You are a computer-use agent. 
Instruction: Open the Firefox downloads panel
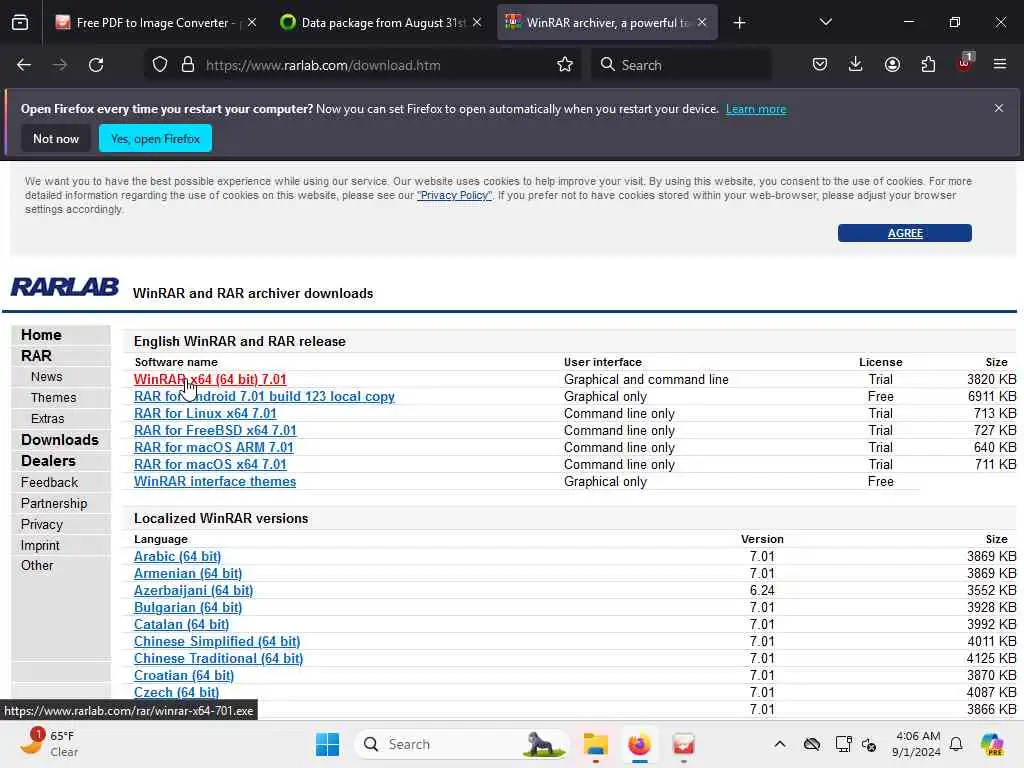coord(856,65)
